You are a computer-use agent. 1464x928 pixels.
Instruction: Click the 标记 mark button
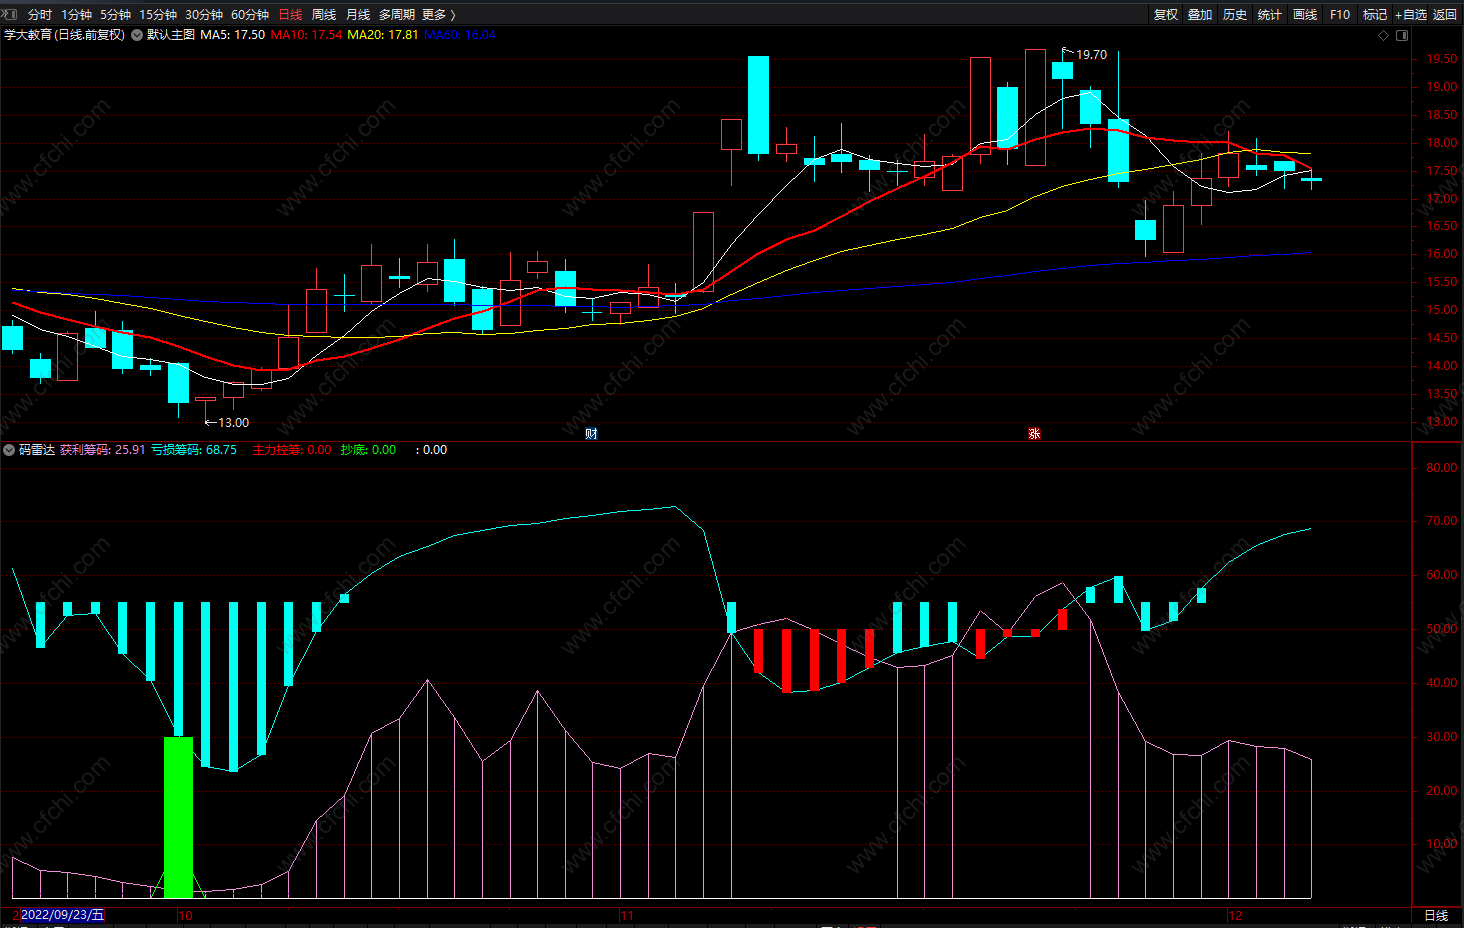point(1375,14)
